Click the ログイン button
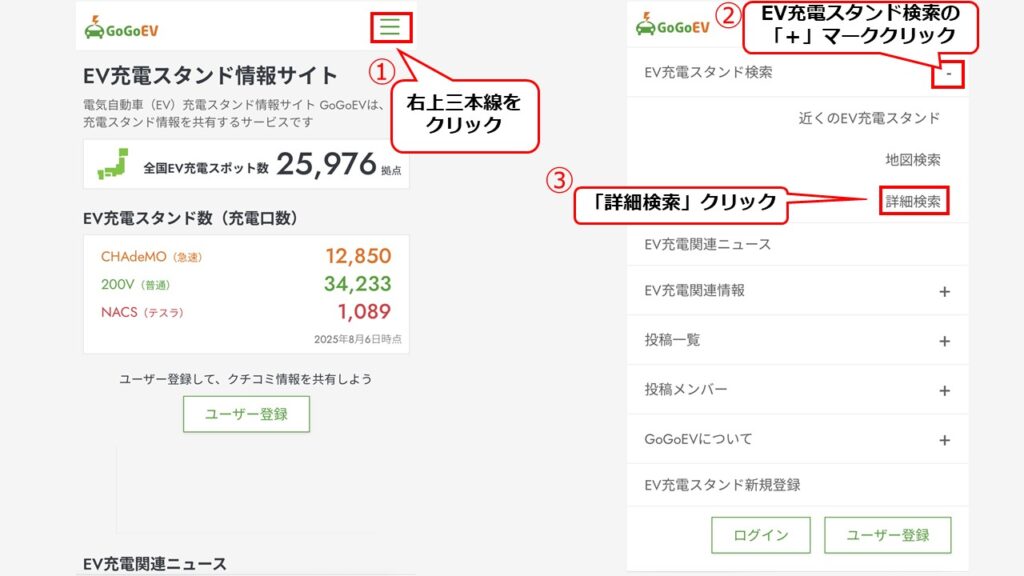1024x576 pixels. (x=761, y=535)
